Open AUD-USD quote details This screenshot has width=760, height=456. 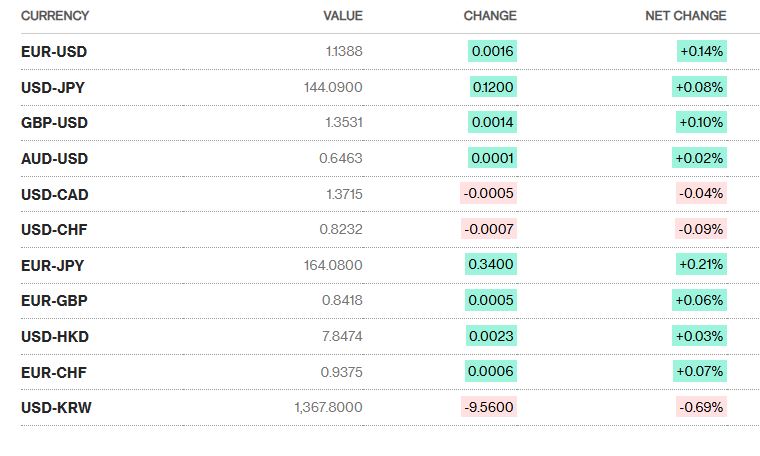point(54,158)
